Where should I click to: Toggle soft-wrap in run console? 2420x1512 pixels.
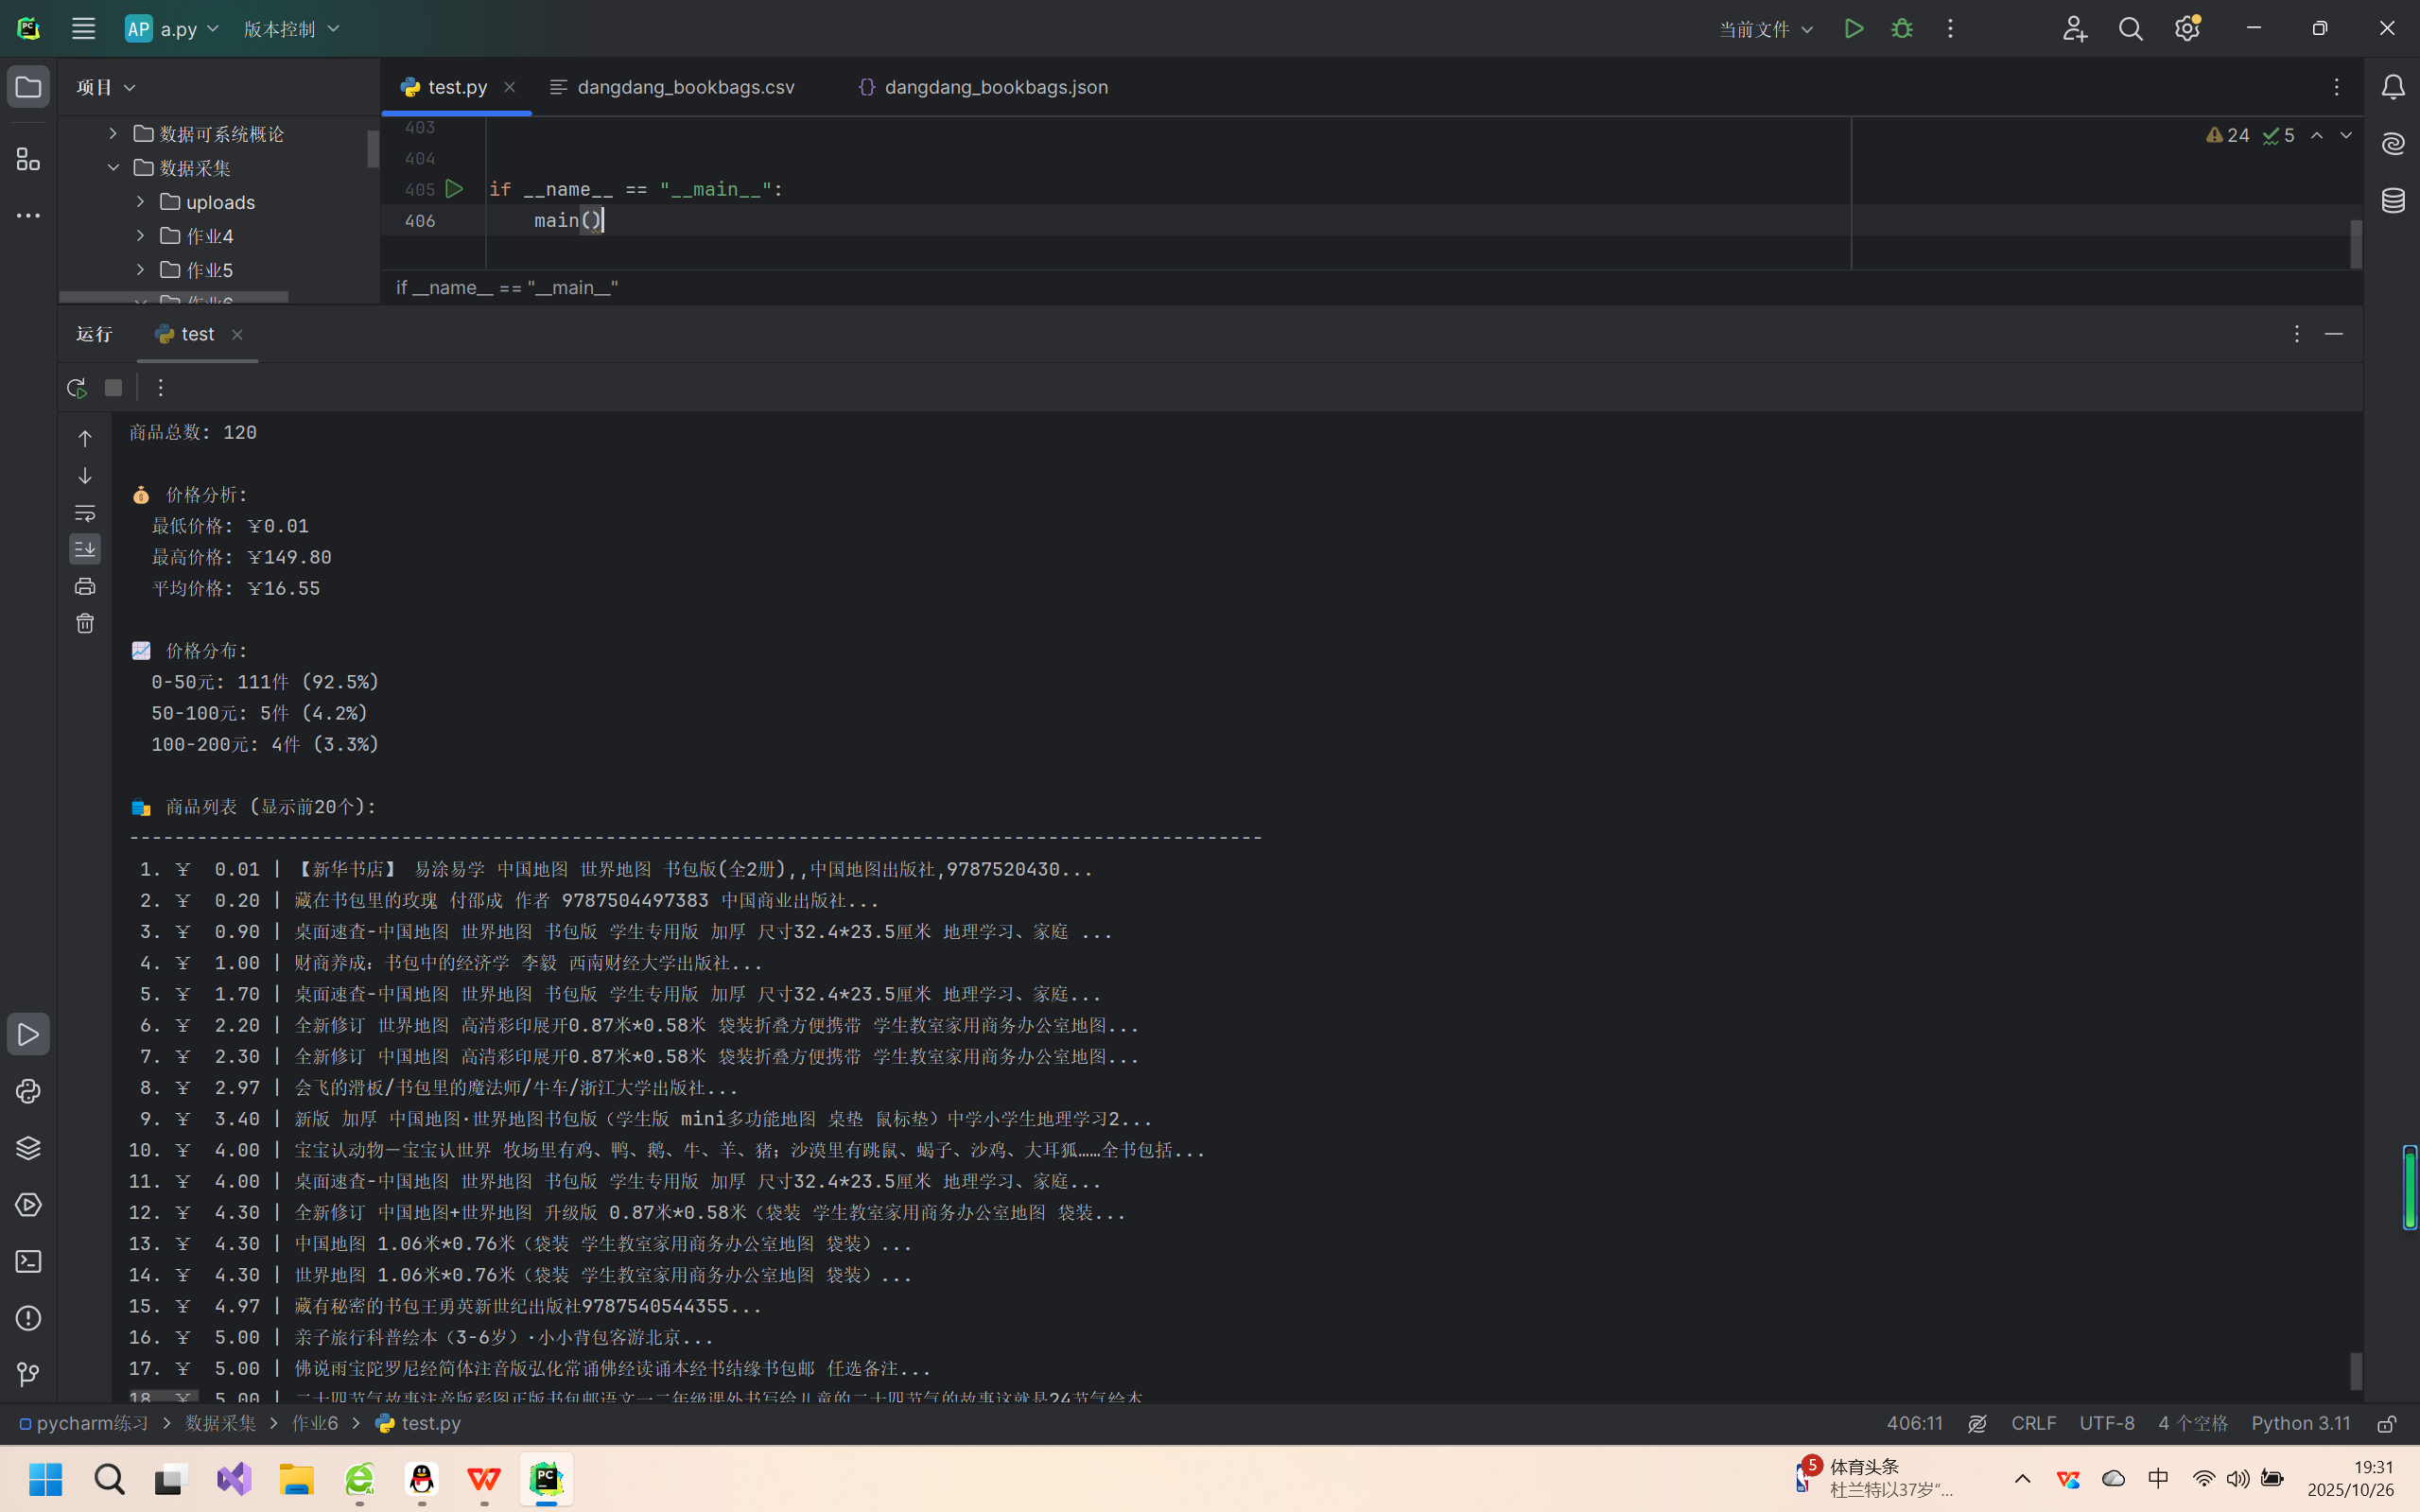85,513
